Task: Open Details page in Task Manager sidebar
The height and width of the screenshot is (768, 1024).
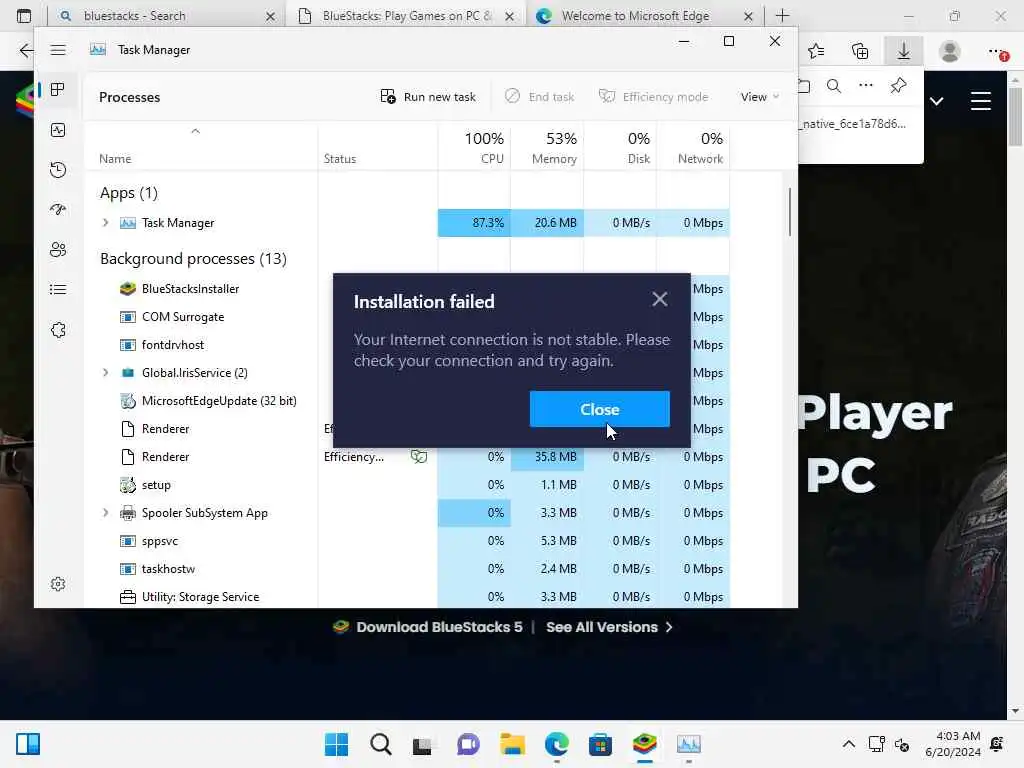Action: (x=58, y=289)
